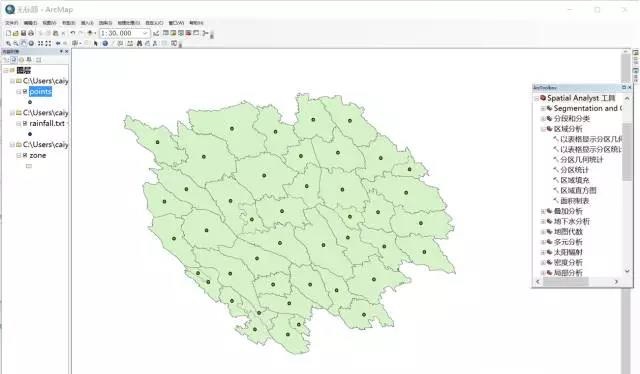Image resolution: width=640 pixels, height=374 pixels.
Task: Select the Zoom In tool
Action: pyautogui.click(x=9, y=43)
